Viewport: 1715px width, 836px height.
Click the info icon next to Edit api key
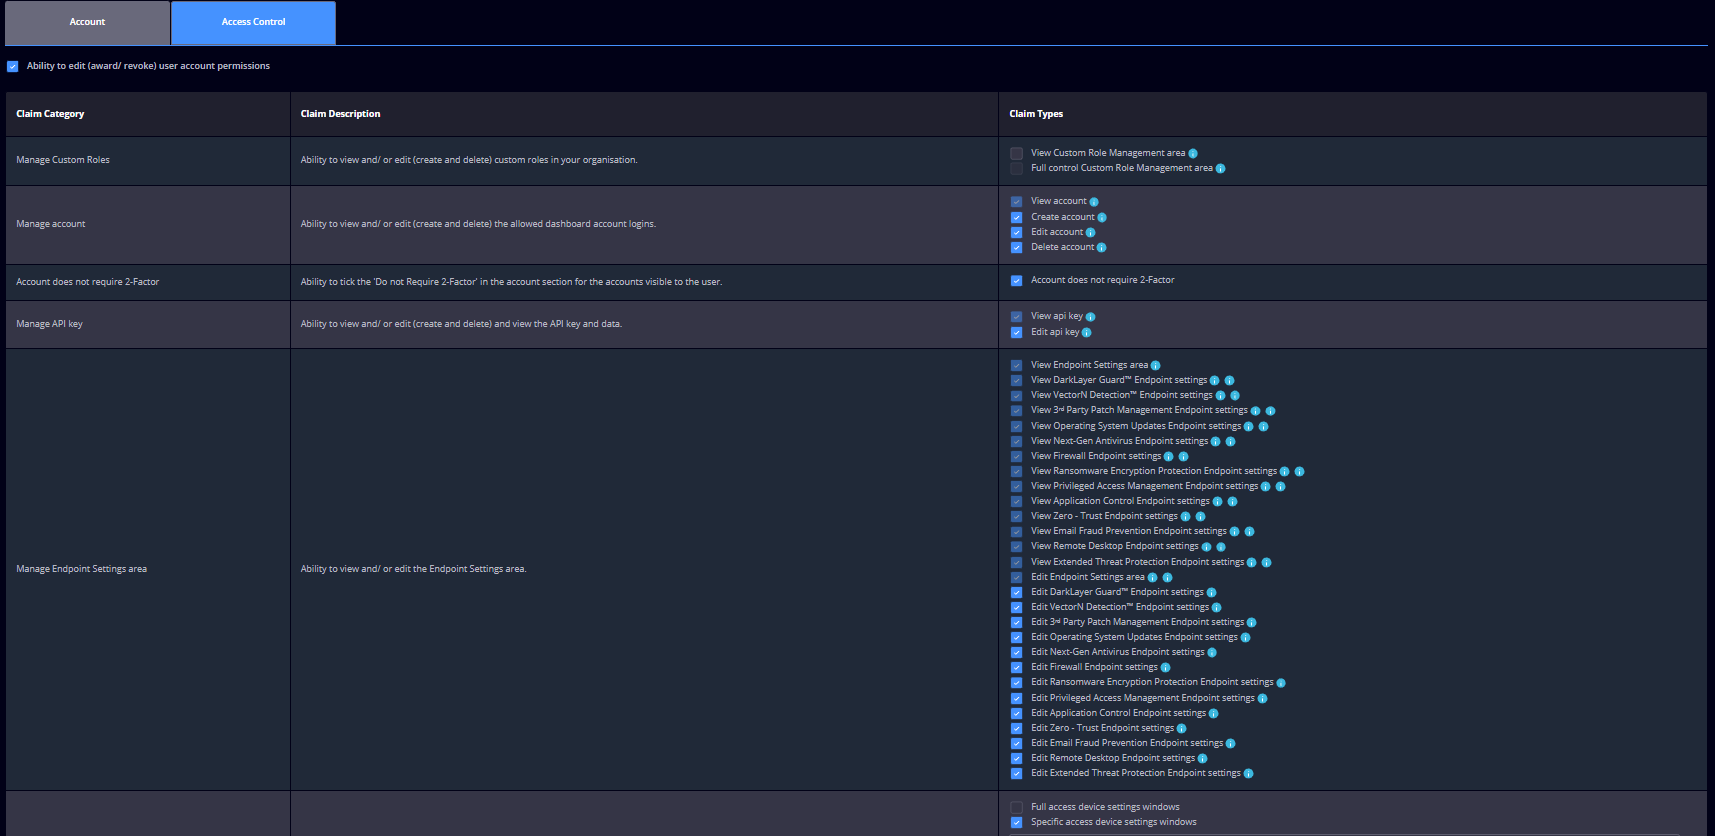(1086, 333)
